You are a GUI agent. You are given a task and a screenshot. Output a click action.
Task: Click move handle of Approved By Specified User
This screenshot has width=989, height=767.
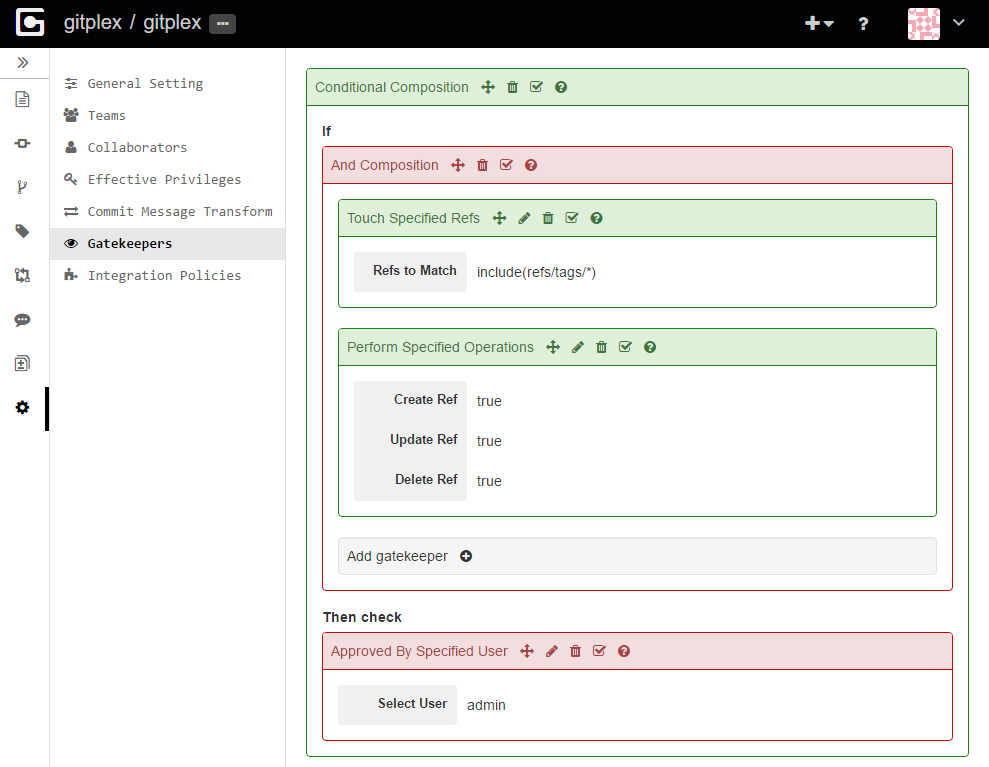(527, 652)
